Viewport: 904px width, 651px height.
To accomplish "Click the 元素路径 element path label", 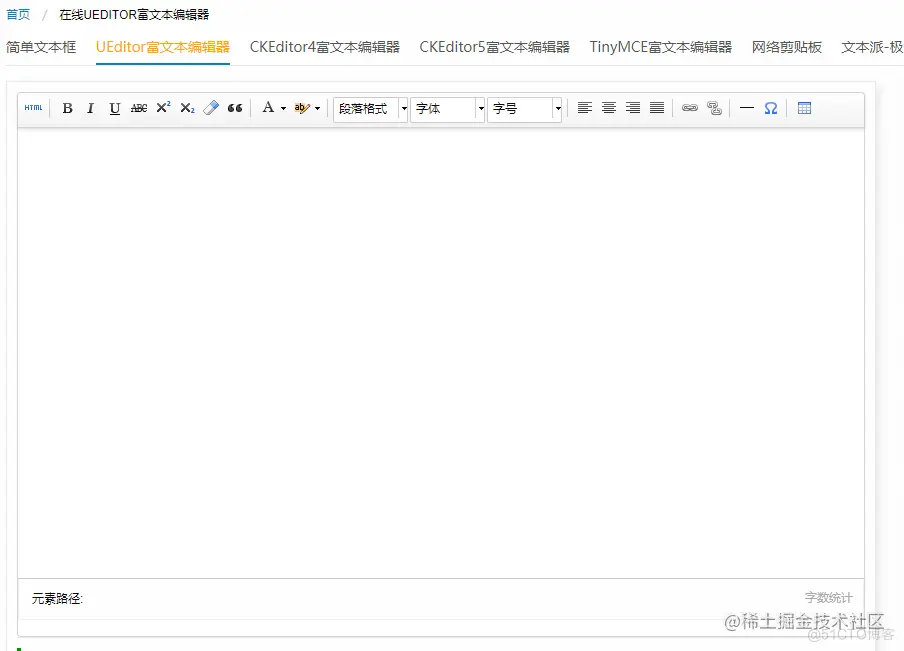I will 57,599.
